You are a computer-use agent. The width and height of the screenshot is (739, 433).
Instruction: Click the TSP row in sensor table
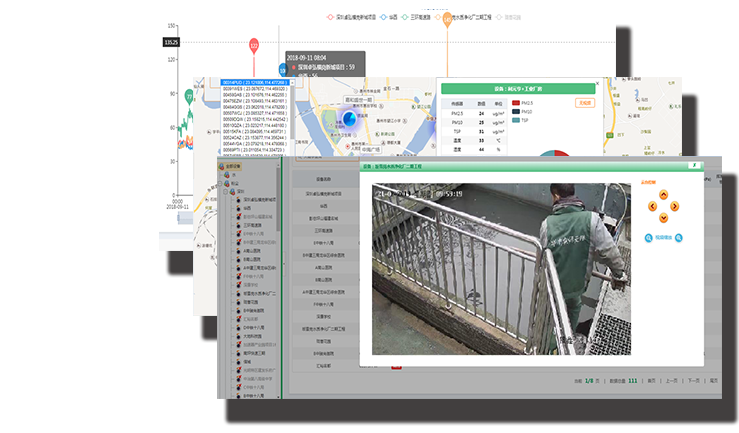(x=474, y=131)
